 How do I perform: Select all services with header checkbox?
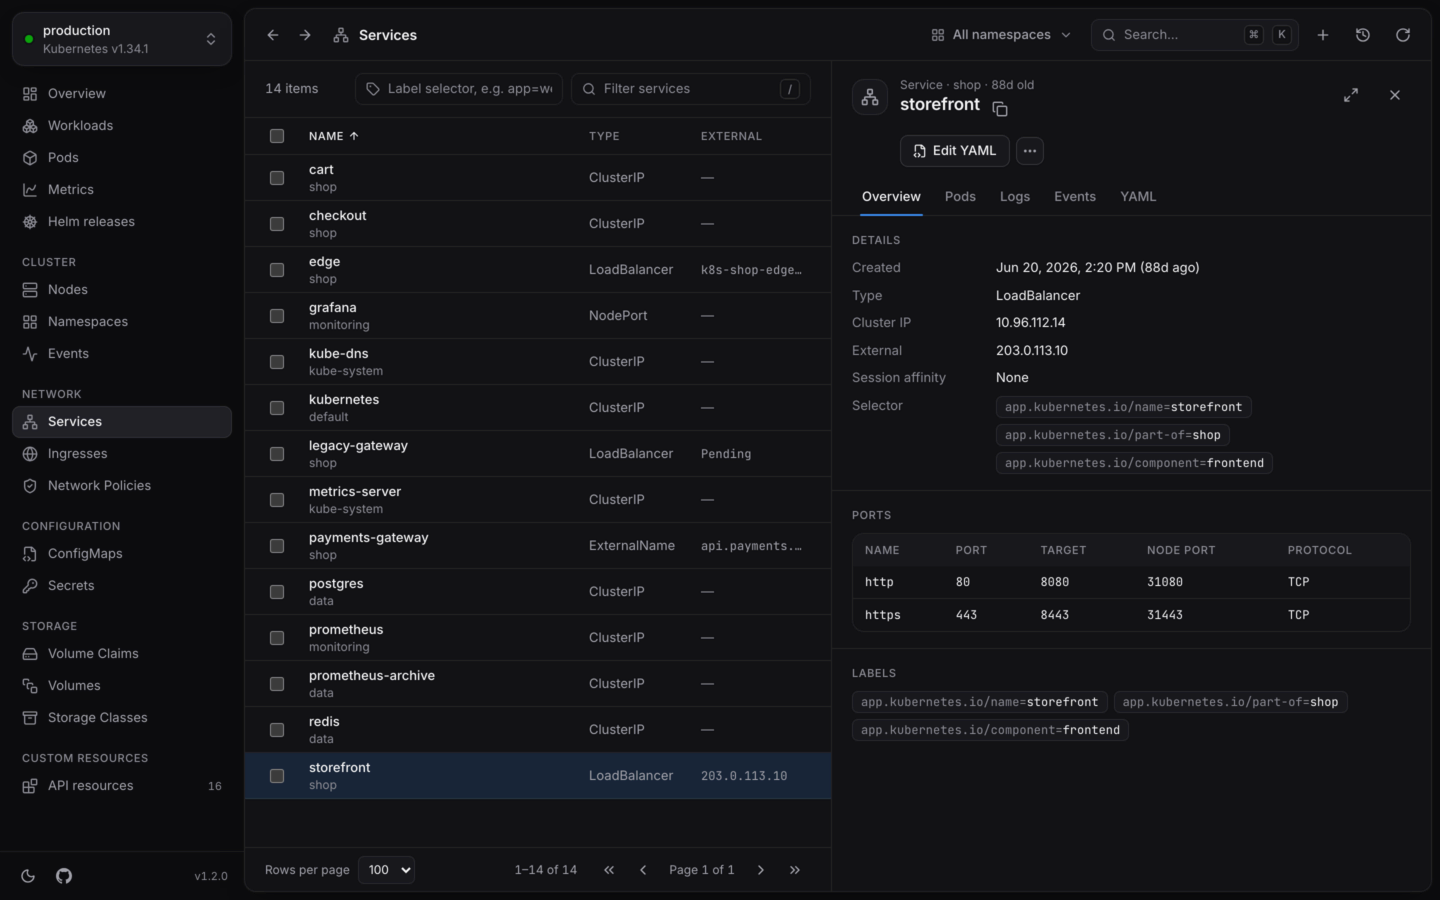pyautogui.click(x=277, y=136)
